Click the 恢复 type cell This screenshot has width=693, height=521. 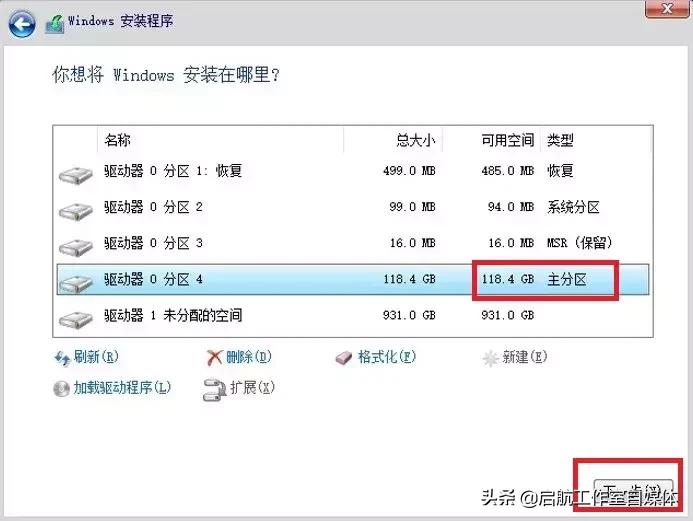click(560, 171)
